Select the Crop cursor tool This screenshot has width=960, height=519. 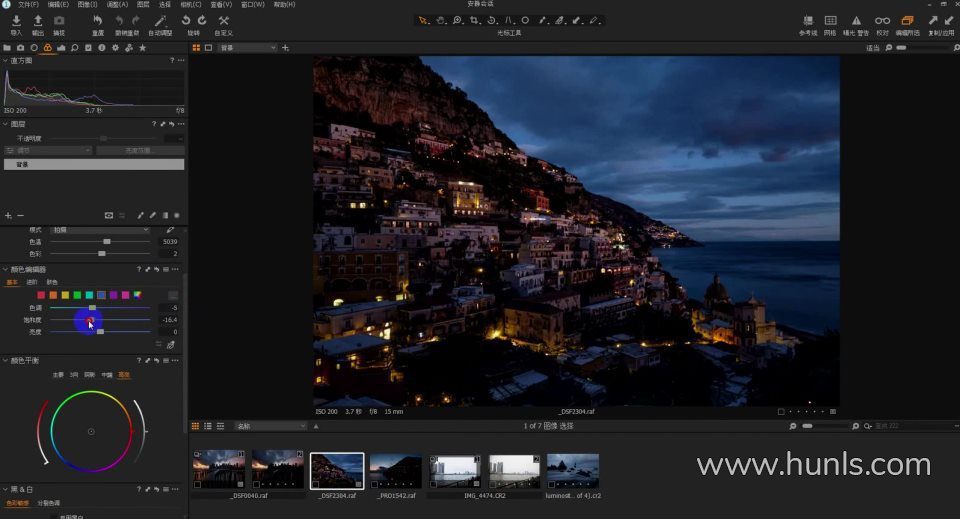point(474,20)
